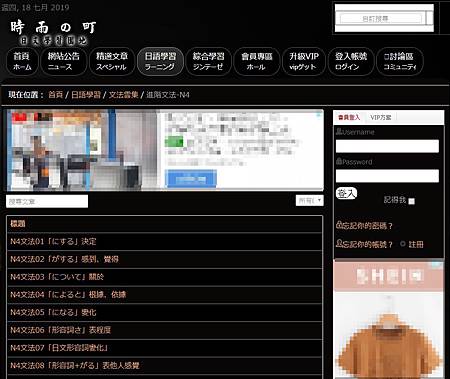Click the ad info icon on banner ad
Viewport: 450px width, 379px height.
318,115
